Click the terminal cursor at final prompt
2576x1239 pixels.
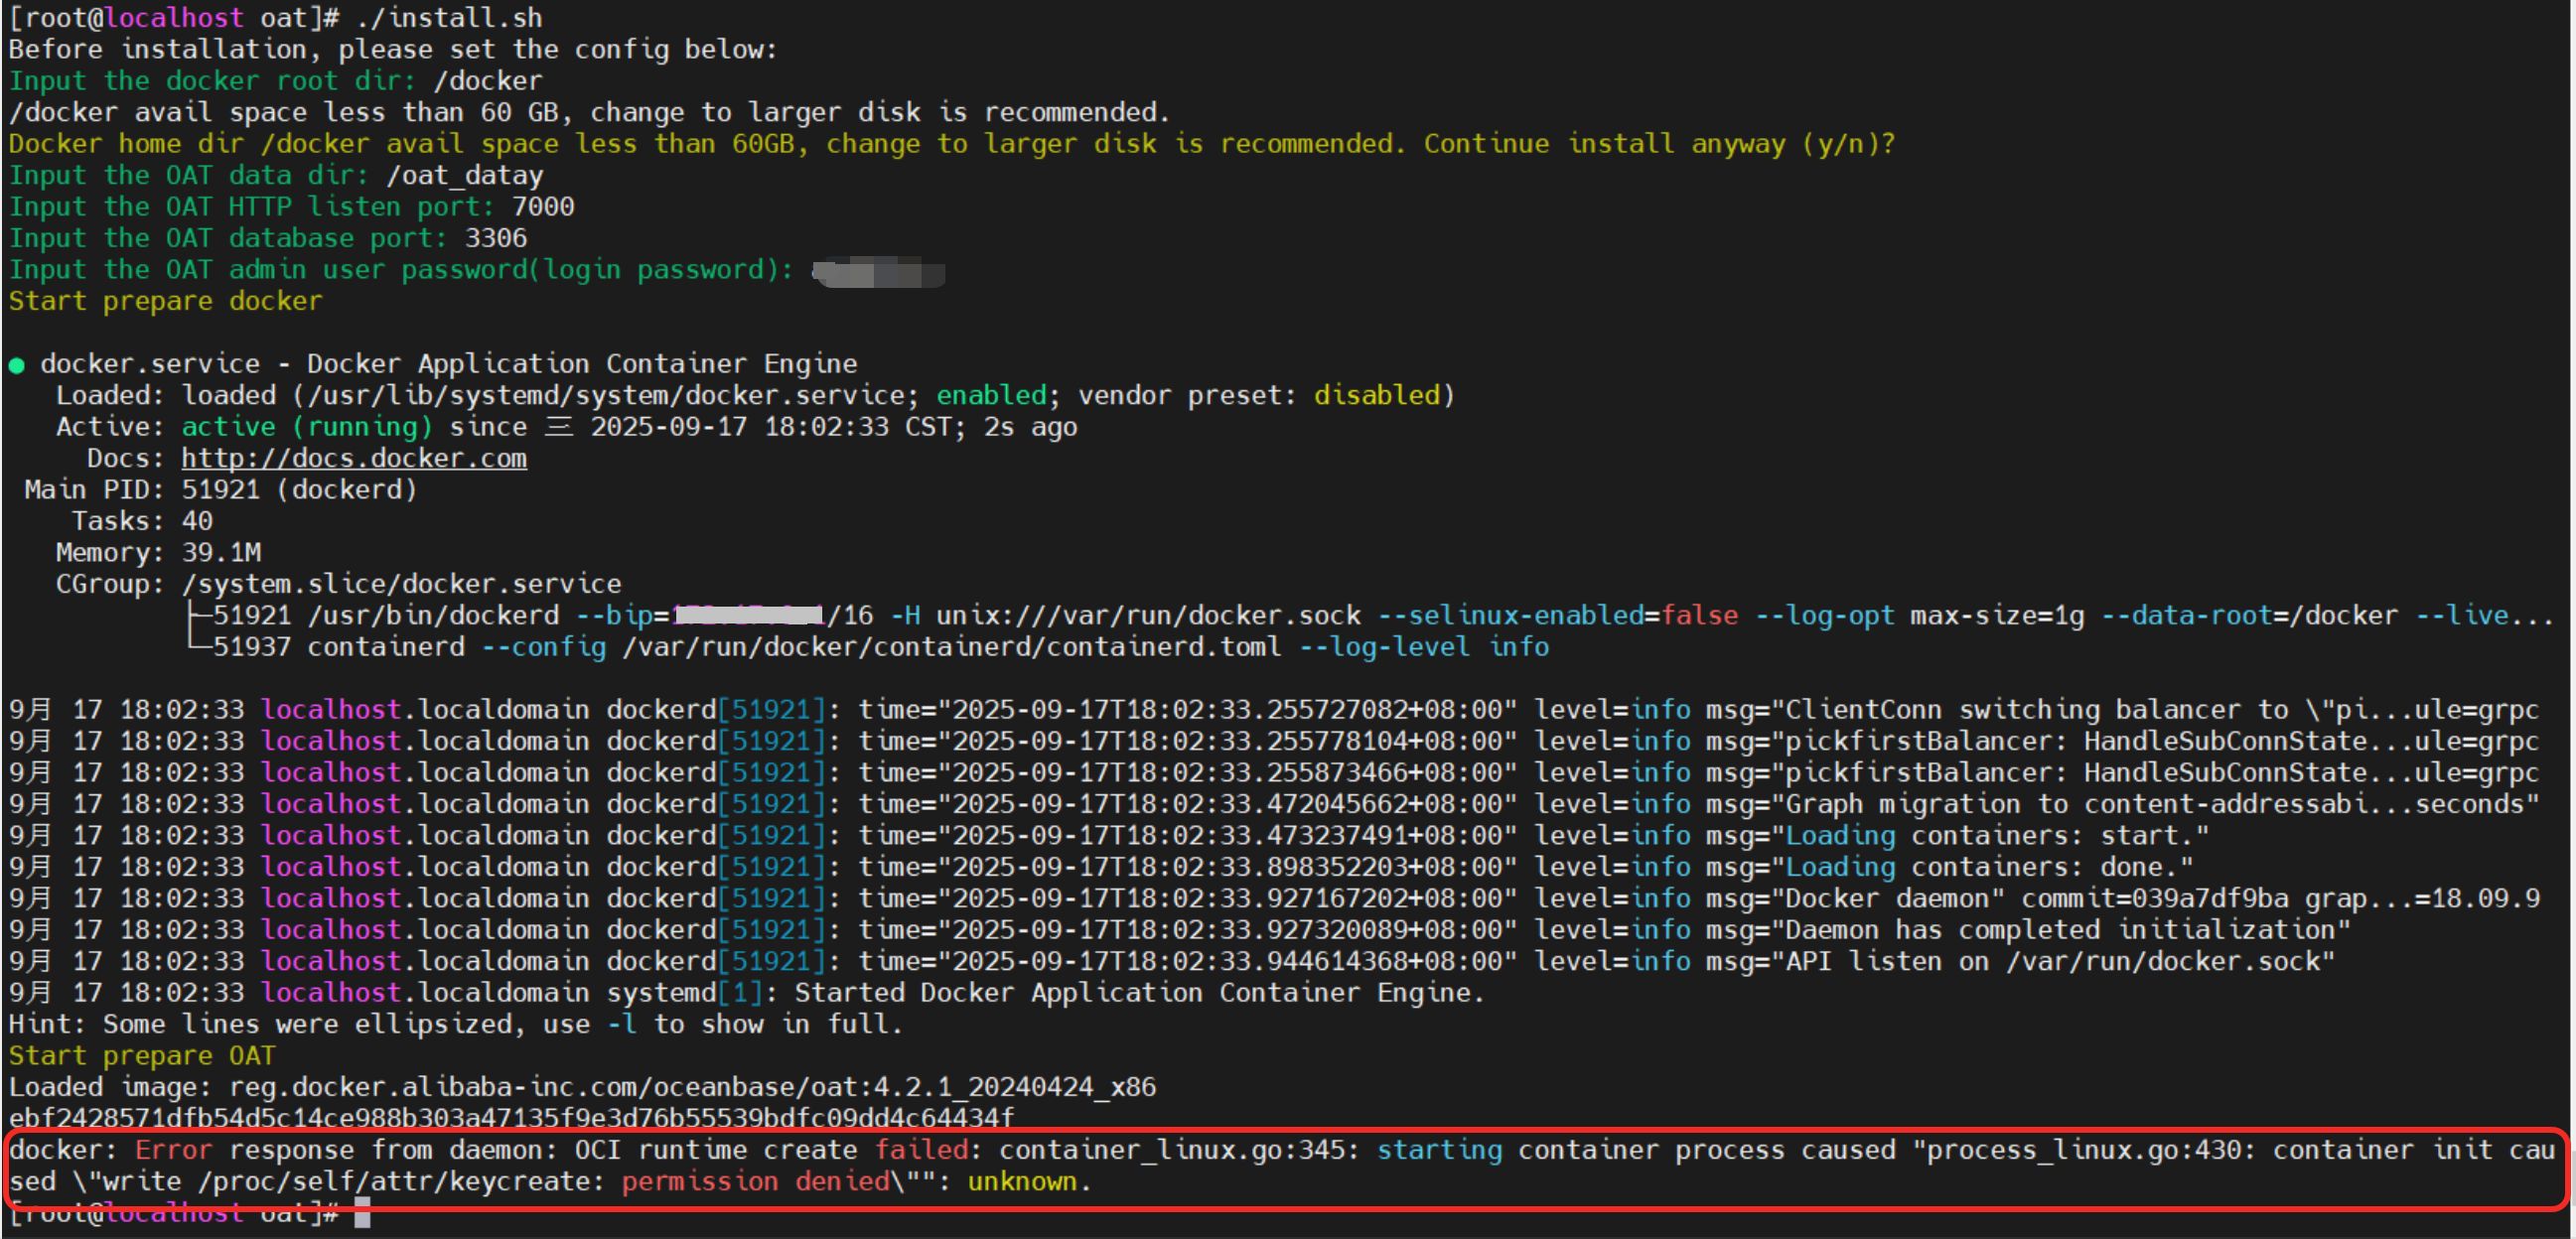(x=362, y=1213)
